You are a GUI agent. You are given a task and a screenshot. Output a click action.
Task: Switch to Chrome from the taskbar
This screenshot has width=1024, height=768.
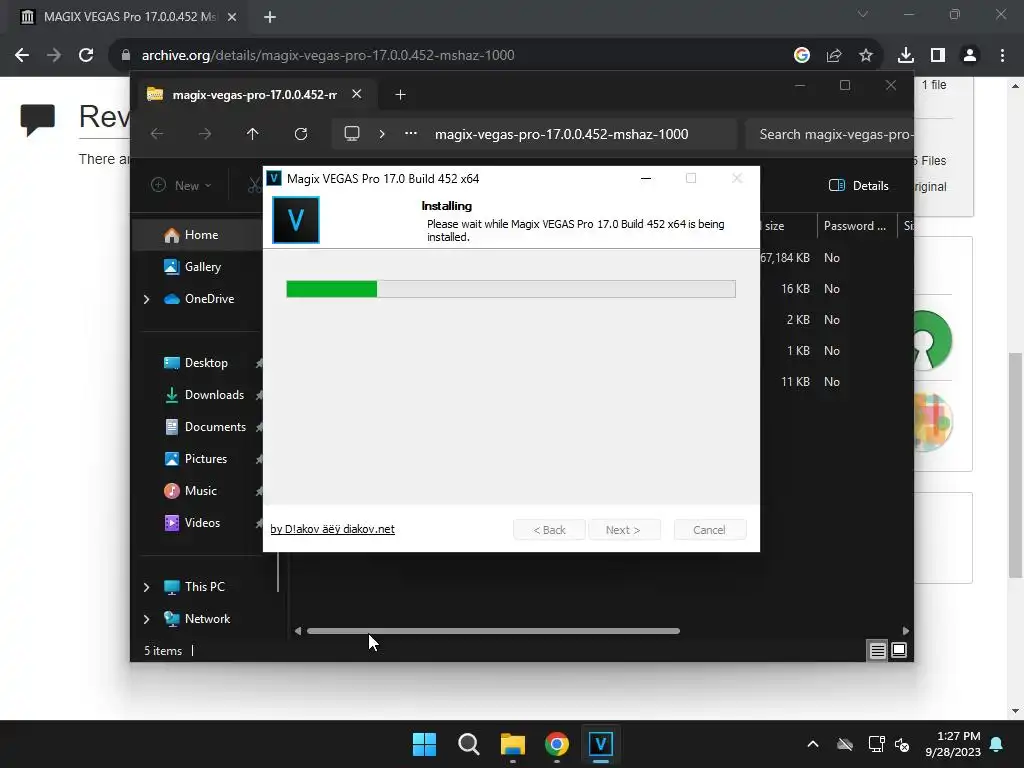tap(556, 744)
